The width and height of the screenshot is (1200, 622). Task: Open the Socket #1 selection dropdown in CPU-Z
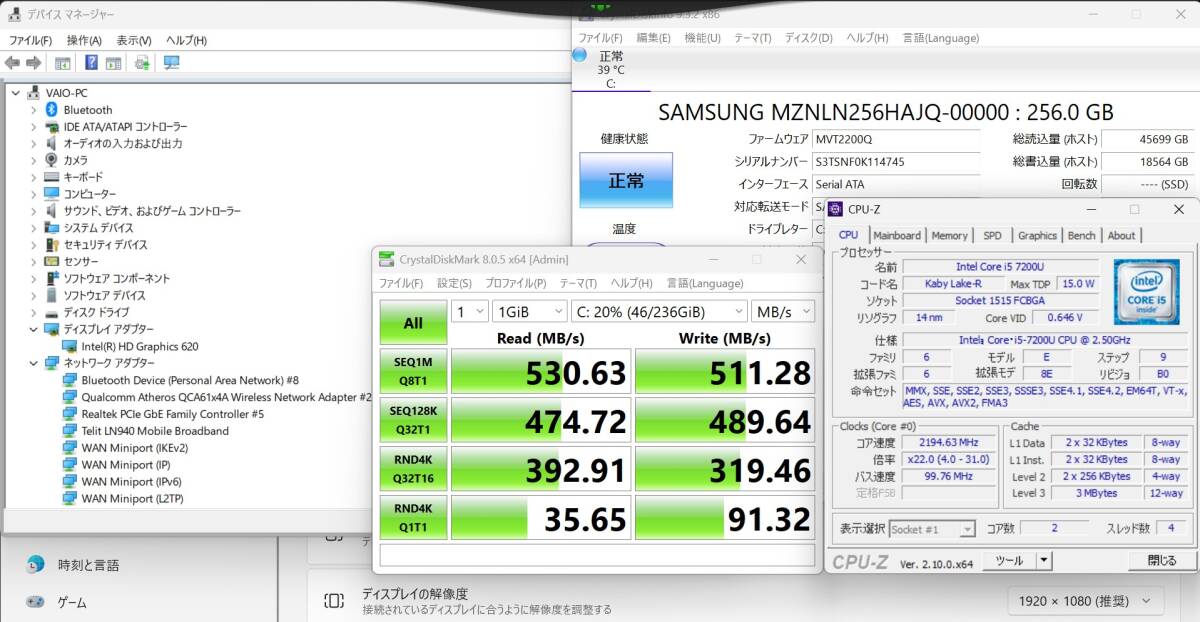click(x=931, y=529)
